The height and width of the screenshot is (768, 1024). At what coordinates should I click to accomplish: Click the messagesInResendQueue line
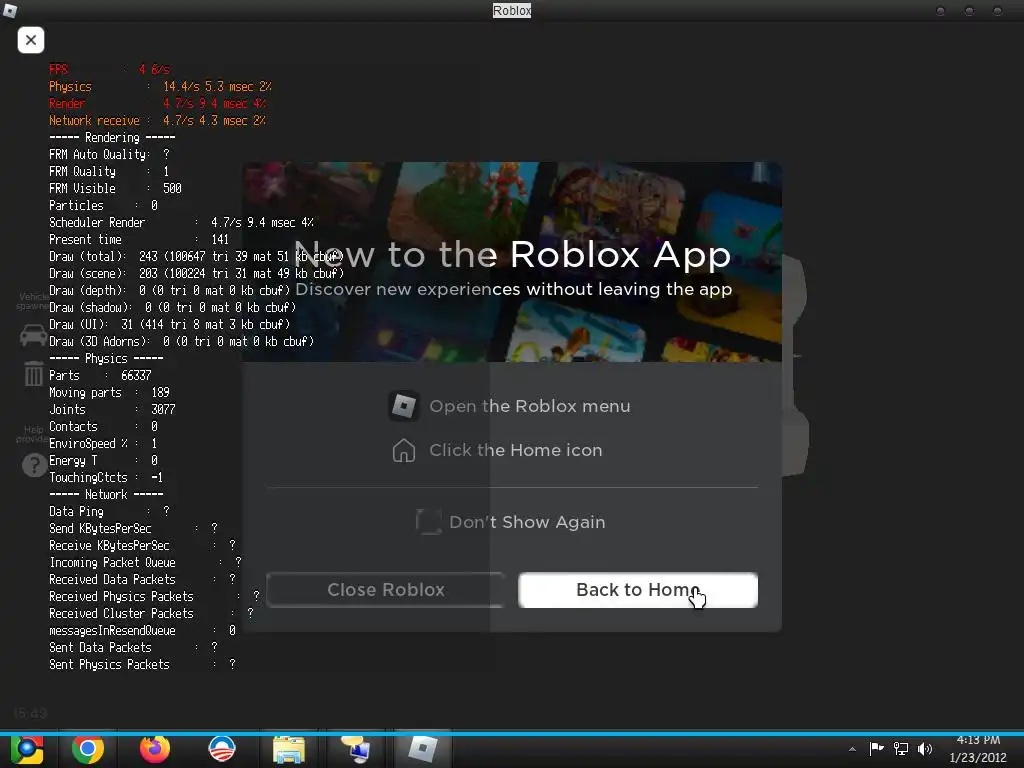[x=142, y=630]
